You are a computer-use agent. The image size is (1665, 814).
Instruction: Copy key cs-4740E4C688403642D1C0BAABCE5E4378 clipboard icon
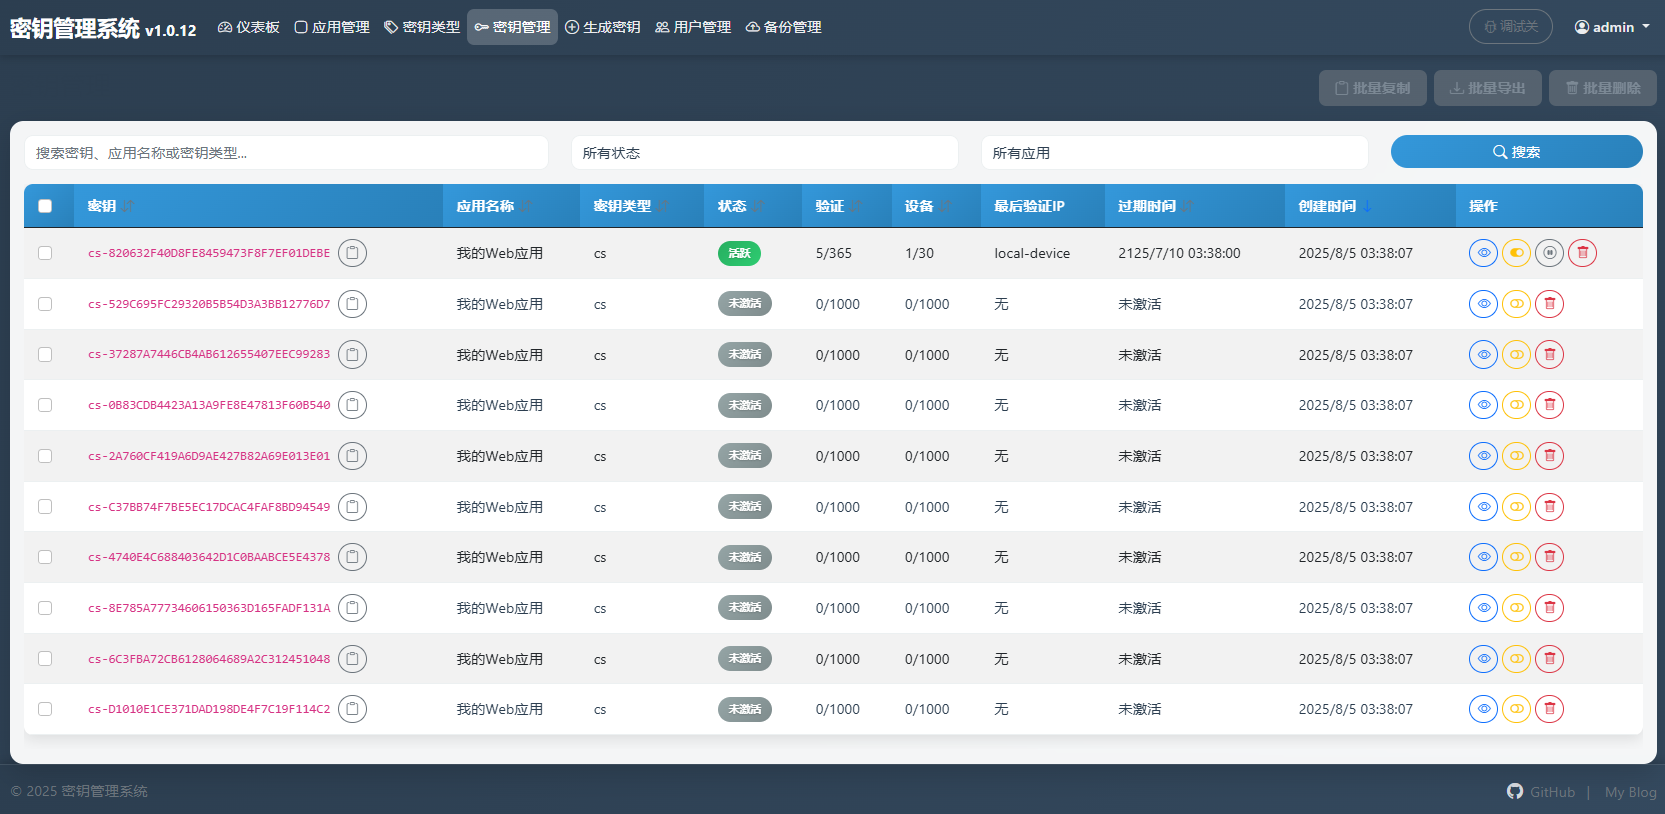pyautogui.click(x=352, y=557)
